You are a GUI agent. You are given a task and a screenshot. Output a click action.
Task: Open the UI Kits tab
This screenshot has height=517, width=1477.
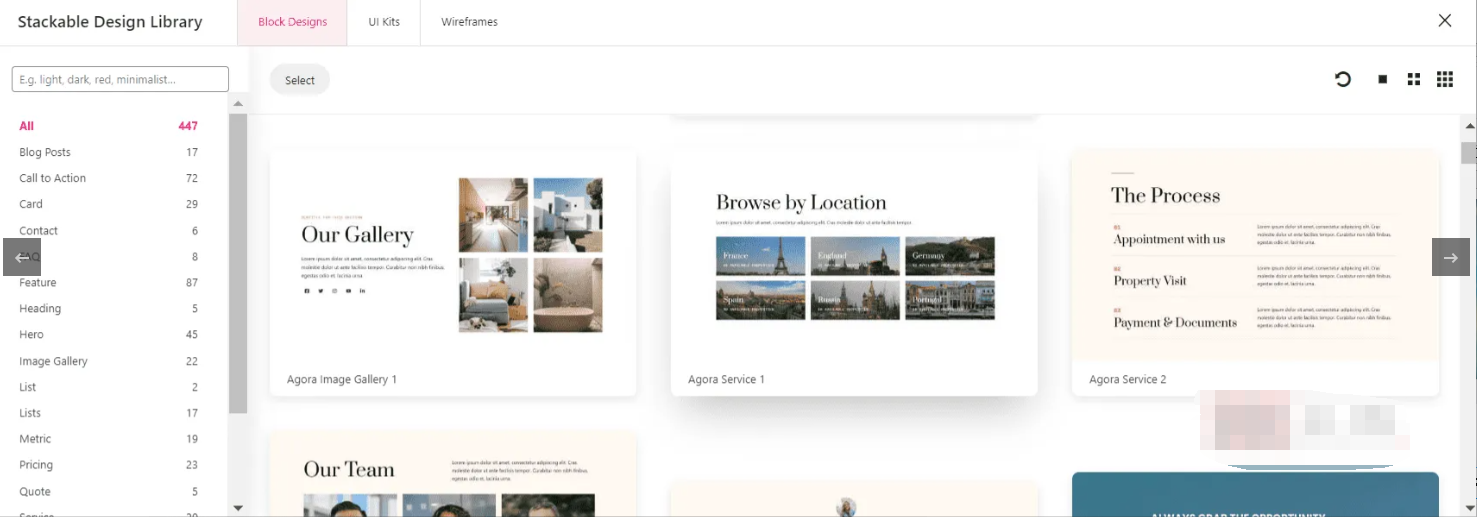click(384, 22)
